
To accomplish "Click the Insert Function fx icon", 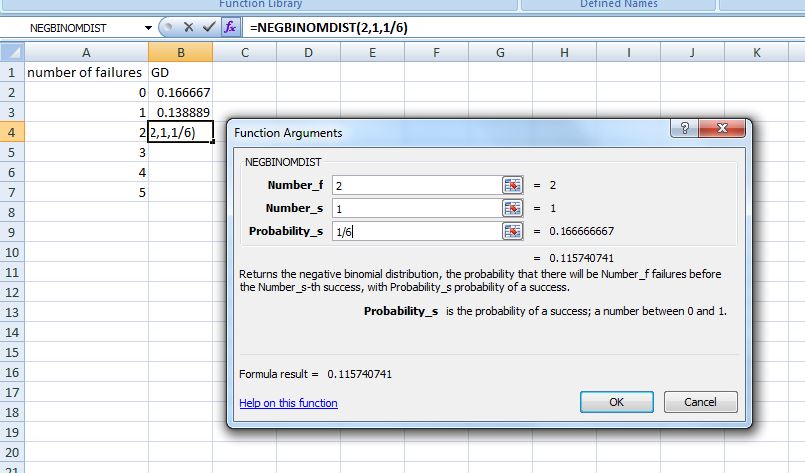I will click(x=231, y=27).
